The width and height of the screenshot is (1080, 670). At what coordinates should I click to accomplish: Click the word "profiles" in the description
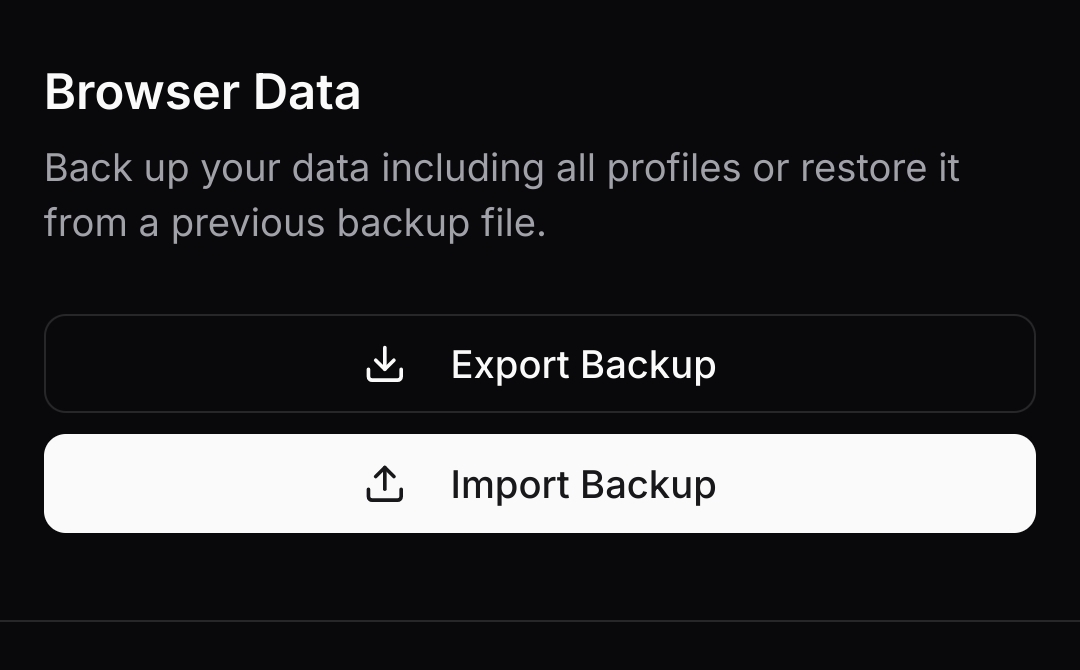[674, 169]
